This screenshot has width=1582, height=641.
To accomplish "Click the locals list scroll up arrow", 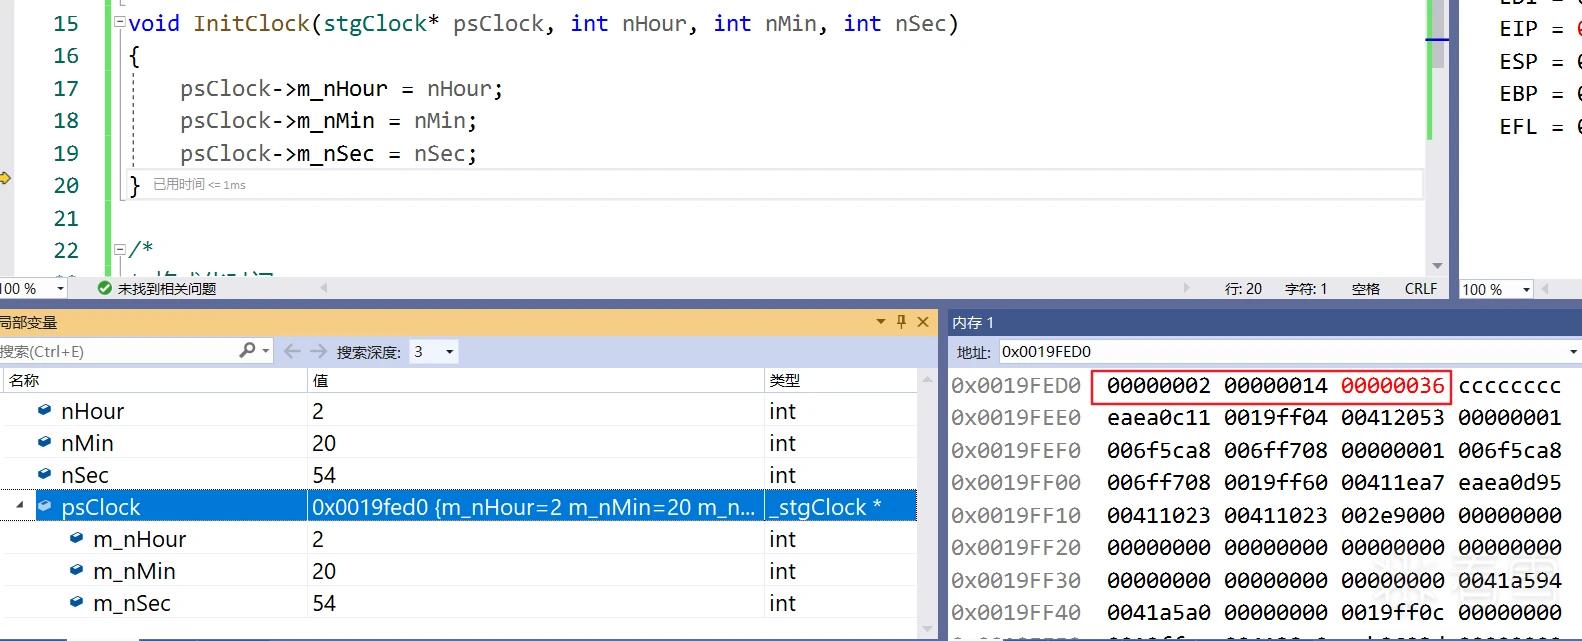I will pos(925,380).
